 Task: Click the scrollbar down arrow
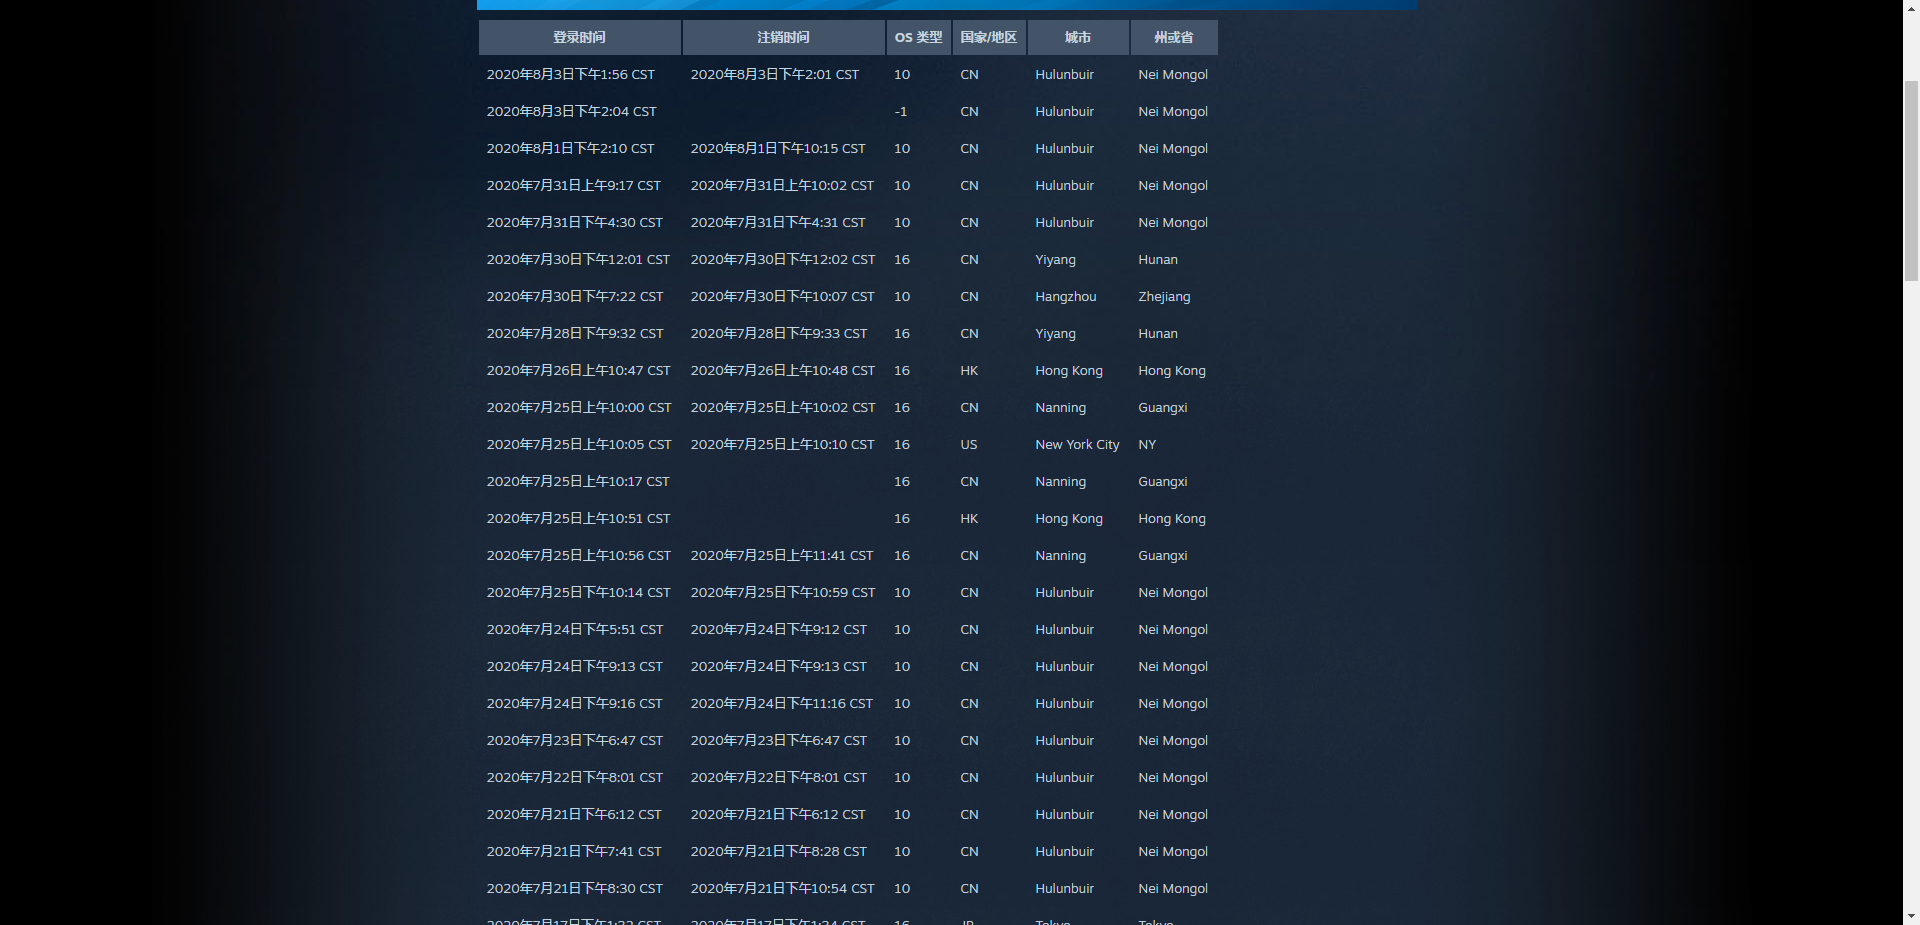tap(1911, 915)
